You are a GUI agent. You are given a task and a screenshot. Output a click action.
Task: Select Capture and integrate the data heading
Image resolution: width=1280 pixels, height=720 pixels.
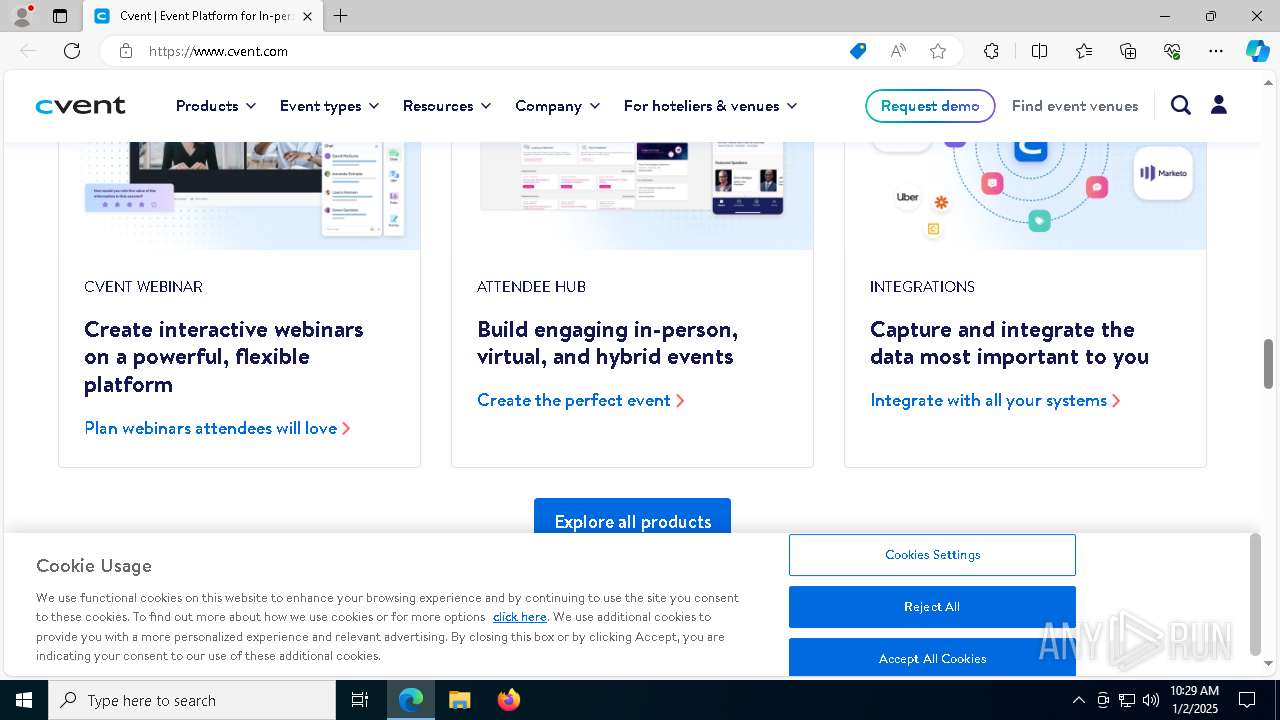(x=1009, y=343)
